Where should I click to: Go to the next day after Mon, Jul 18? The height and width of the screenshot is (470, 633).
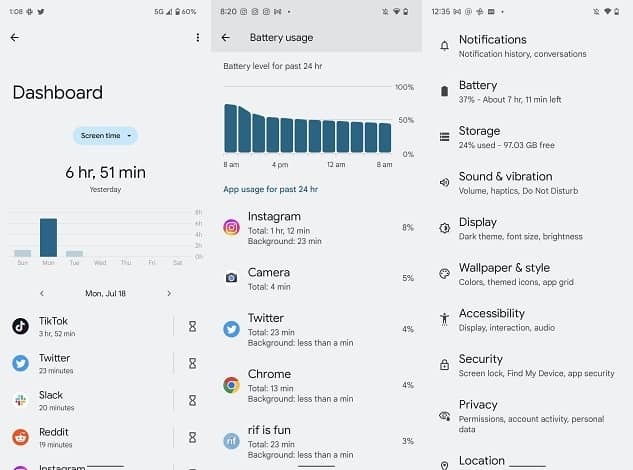(x=169, y=293)
